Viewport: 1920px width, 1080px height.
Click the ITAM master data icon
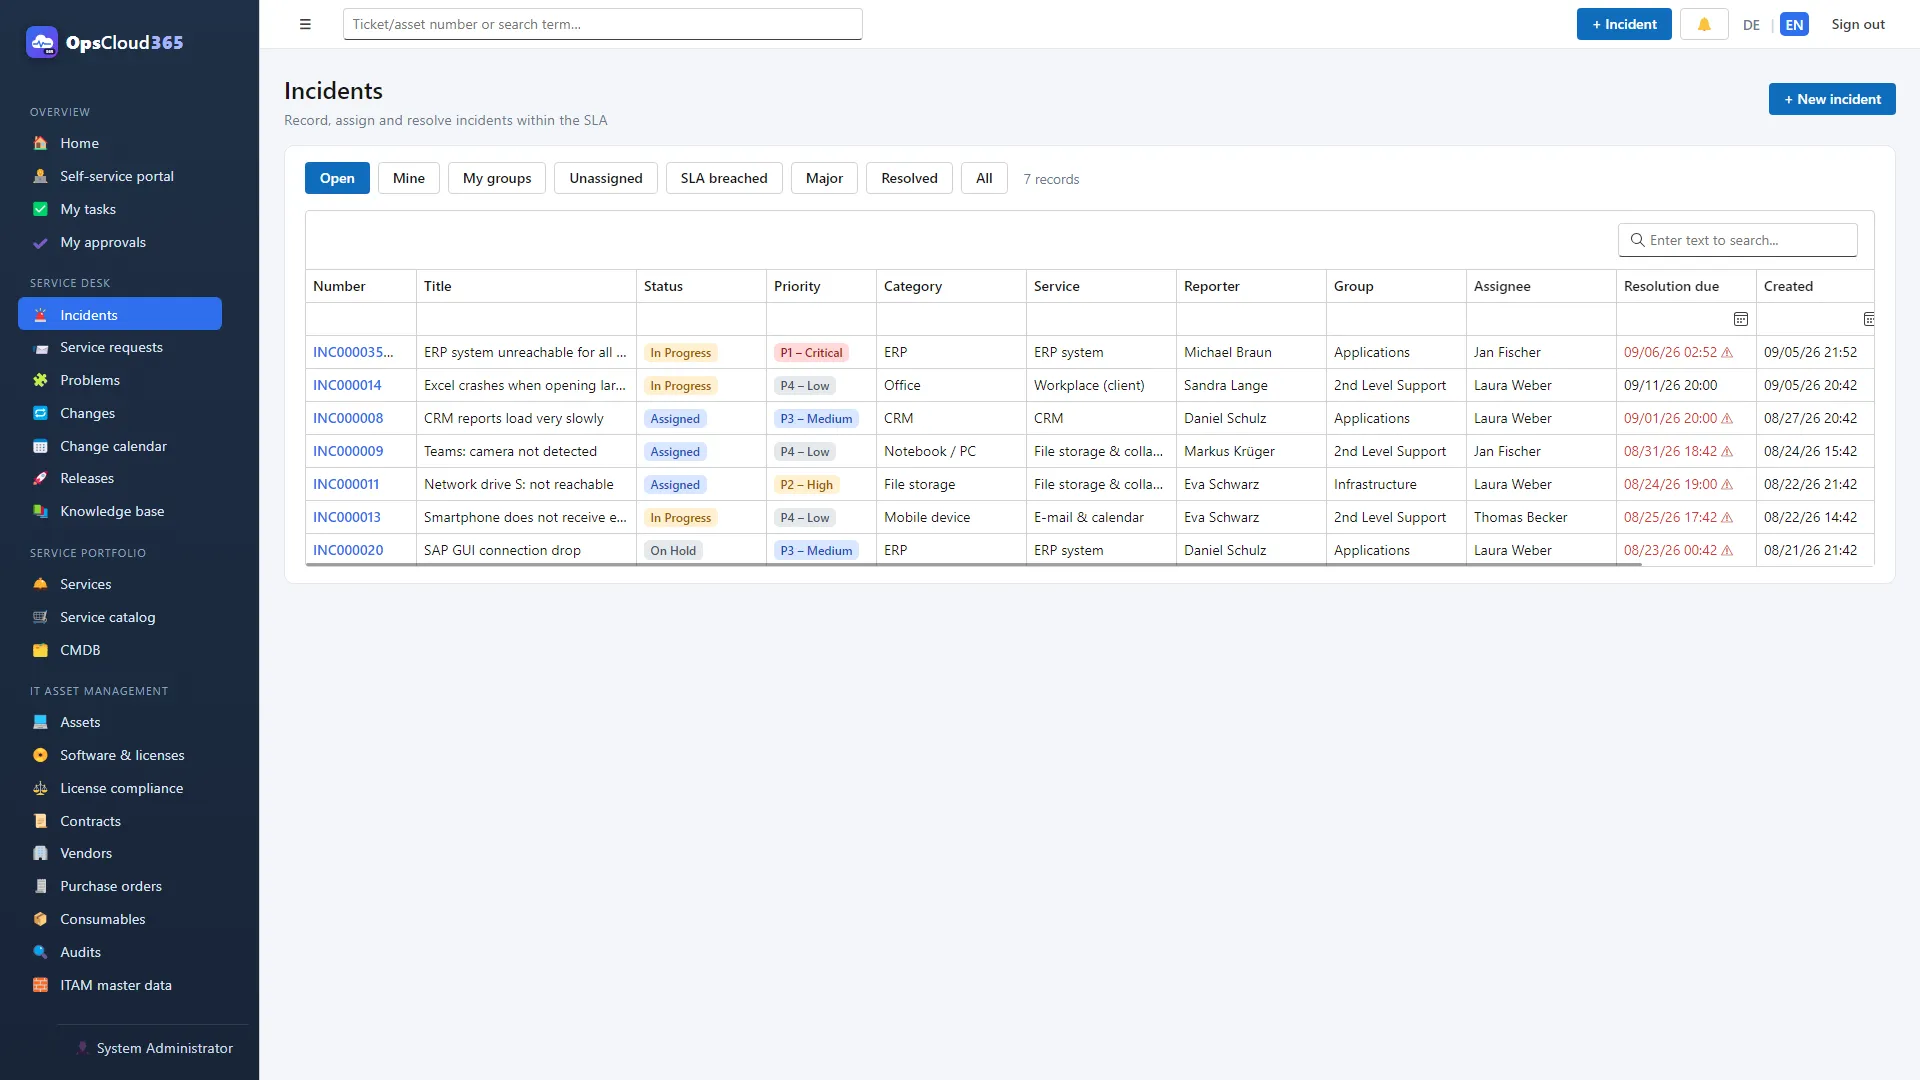coord(40,985)
